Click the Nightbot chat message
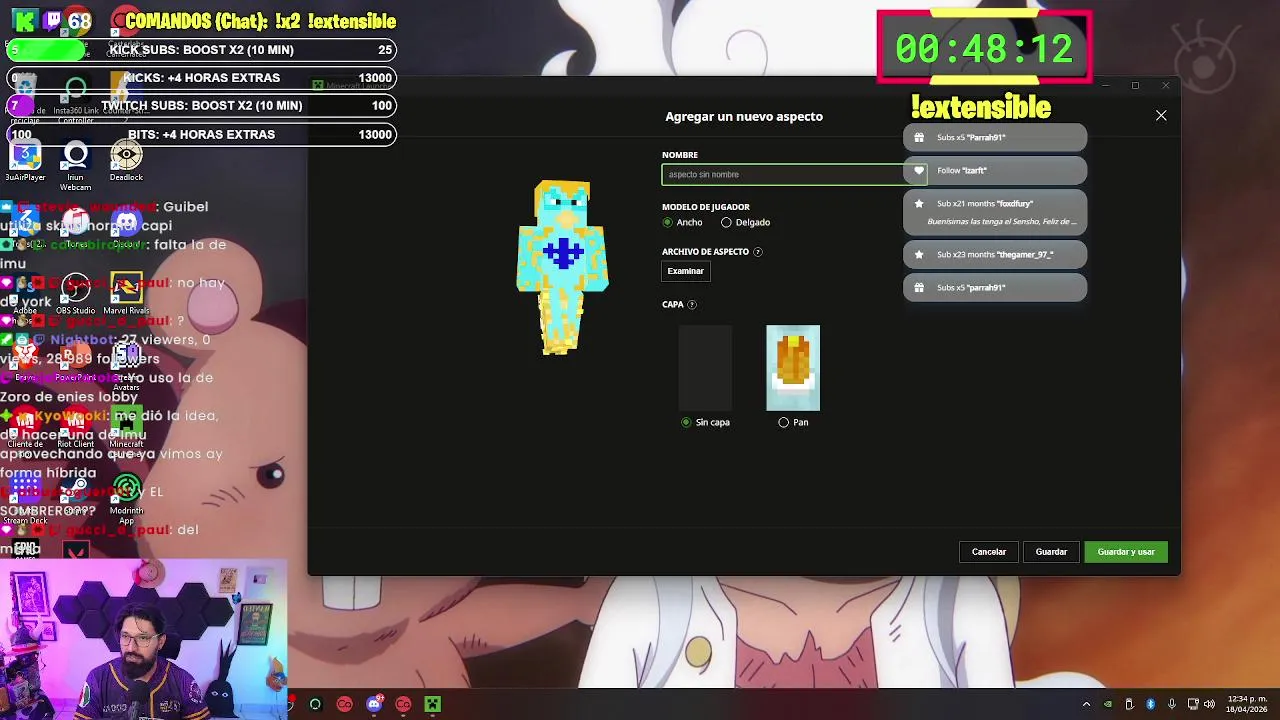 [107, 349]
